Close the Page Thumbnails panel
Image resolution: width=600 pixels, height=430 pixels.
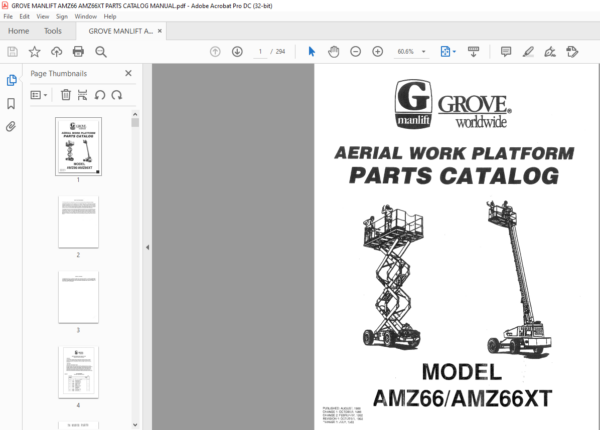pyautogui.click(x=128, y=73)
